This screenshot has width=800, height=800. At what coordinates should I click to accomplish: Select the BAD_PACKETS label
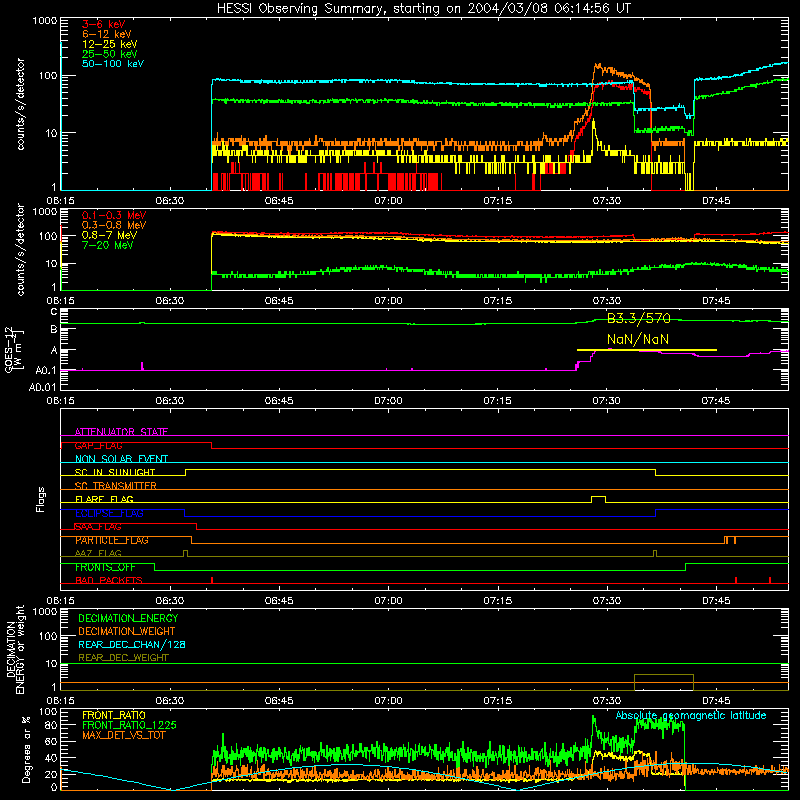point(109,581)
